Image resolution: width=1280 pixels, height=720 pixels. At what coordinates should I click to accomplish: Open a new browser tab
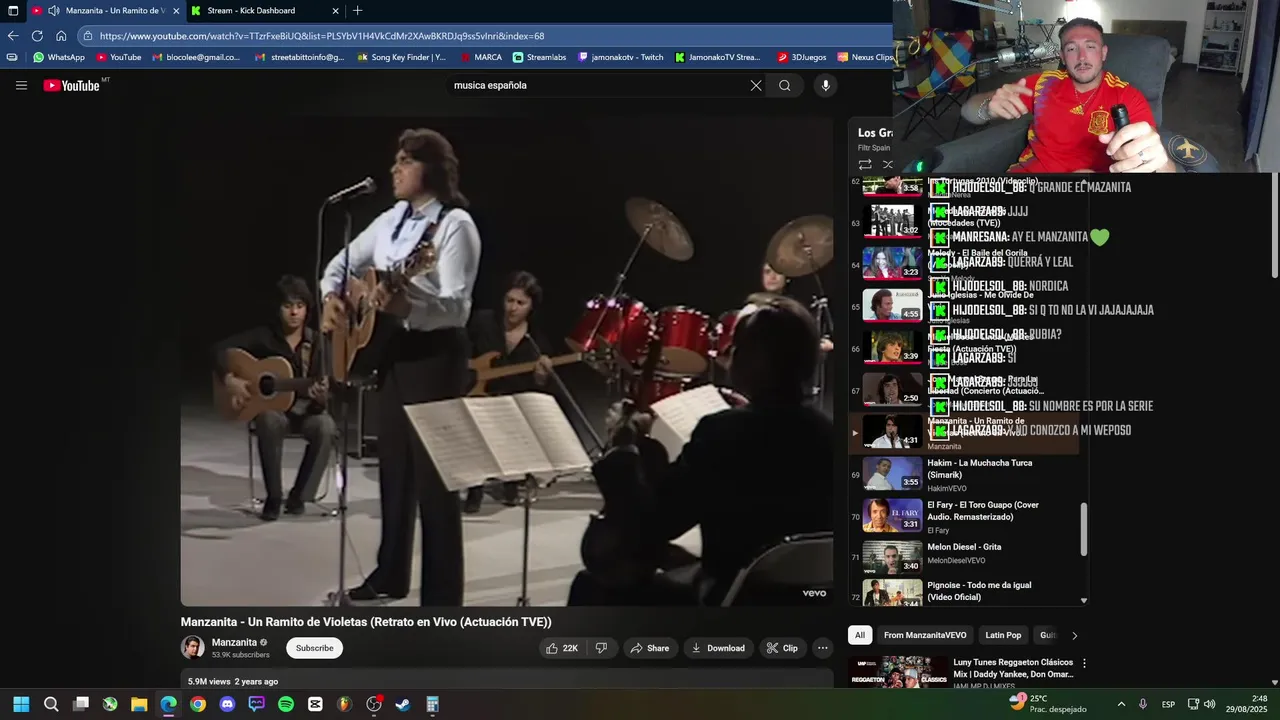358,11
